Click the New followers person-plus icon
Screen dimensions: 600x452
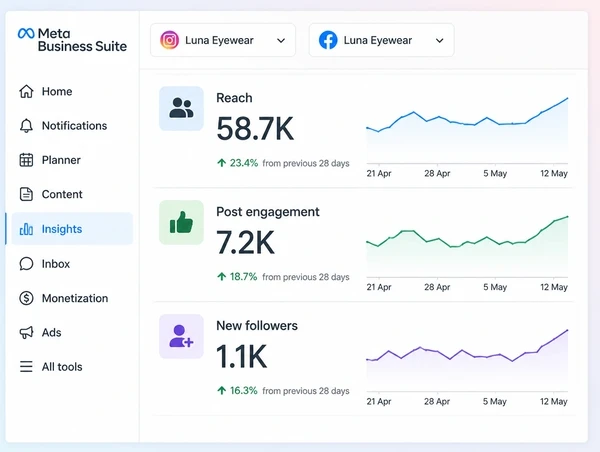coord(181,336)
